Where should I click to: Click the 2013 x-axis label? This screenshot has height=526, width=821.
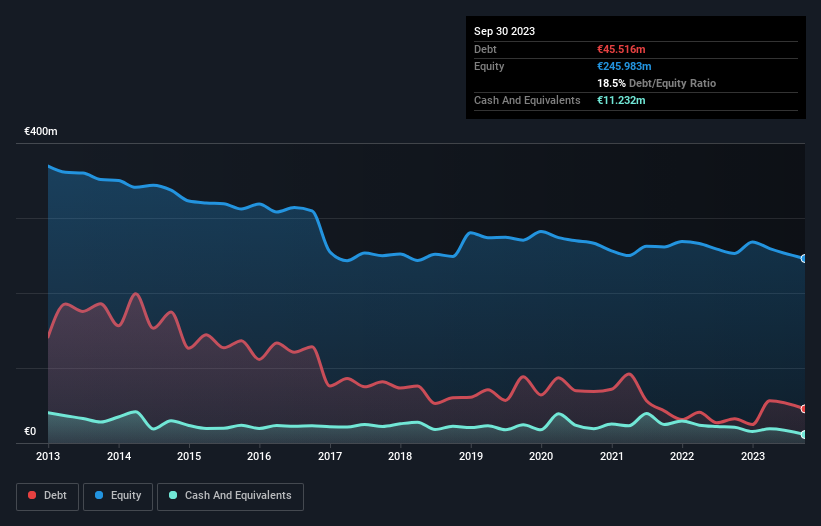tap(48, 456)
